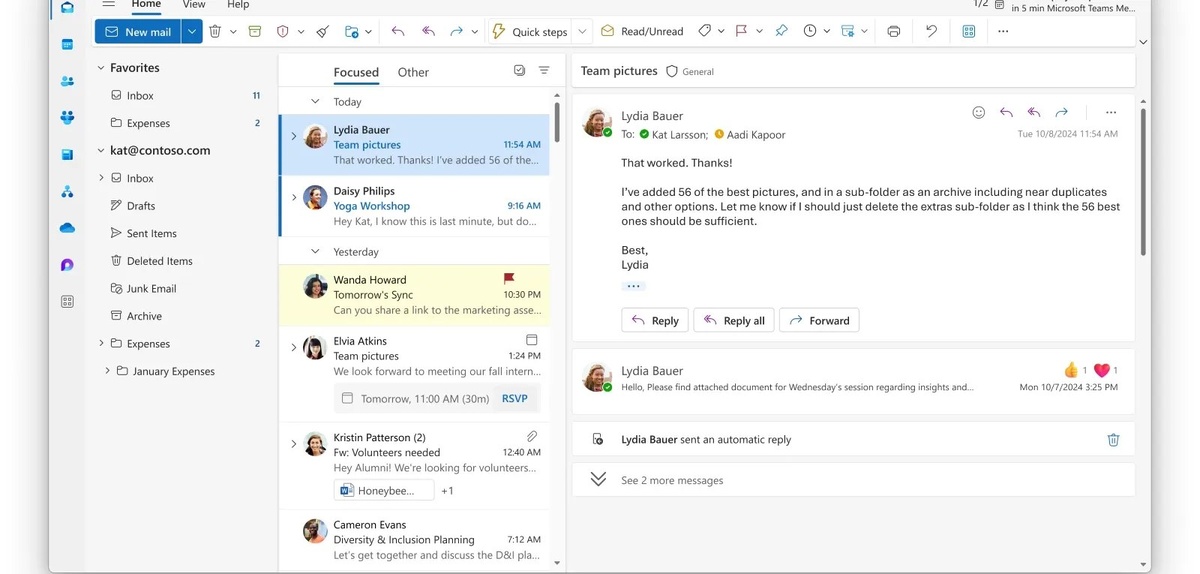This screenshot has width=1200, height=574.
Task: Click the Delete trash icon in the ribbon
Action: tap(215, 32)
